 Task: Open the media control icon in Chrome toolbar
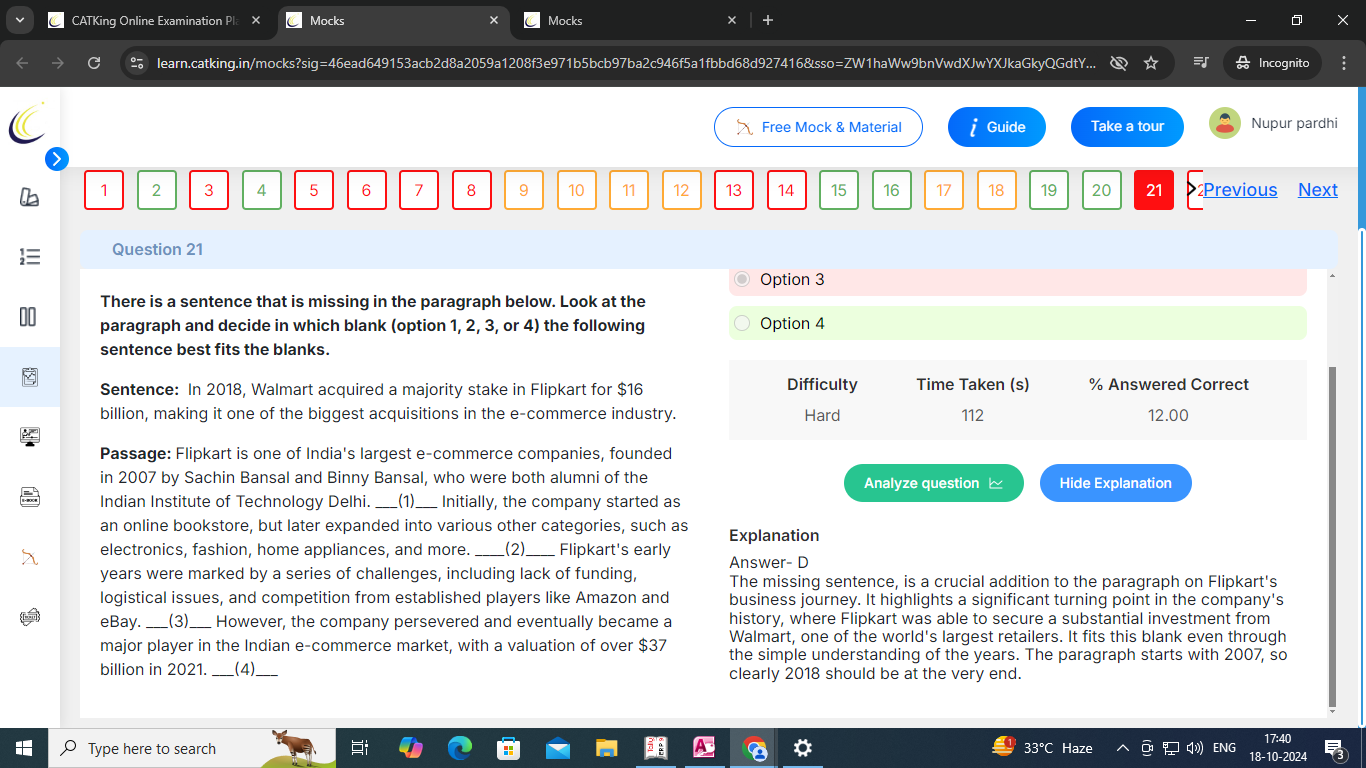coord(1201,63)
